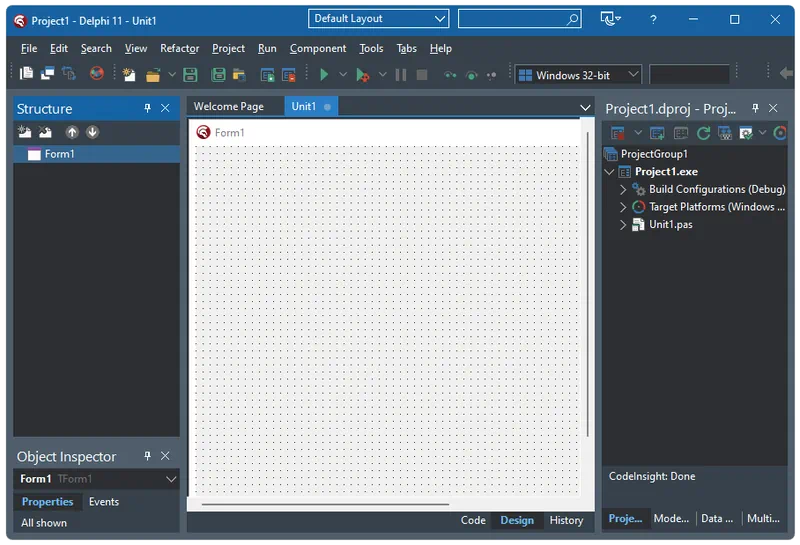Click Run Without Debugging icon
The height and width of the screenshot is (545, 800).
click(362, 75)
